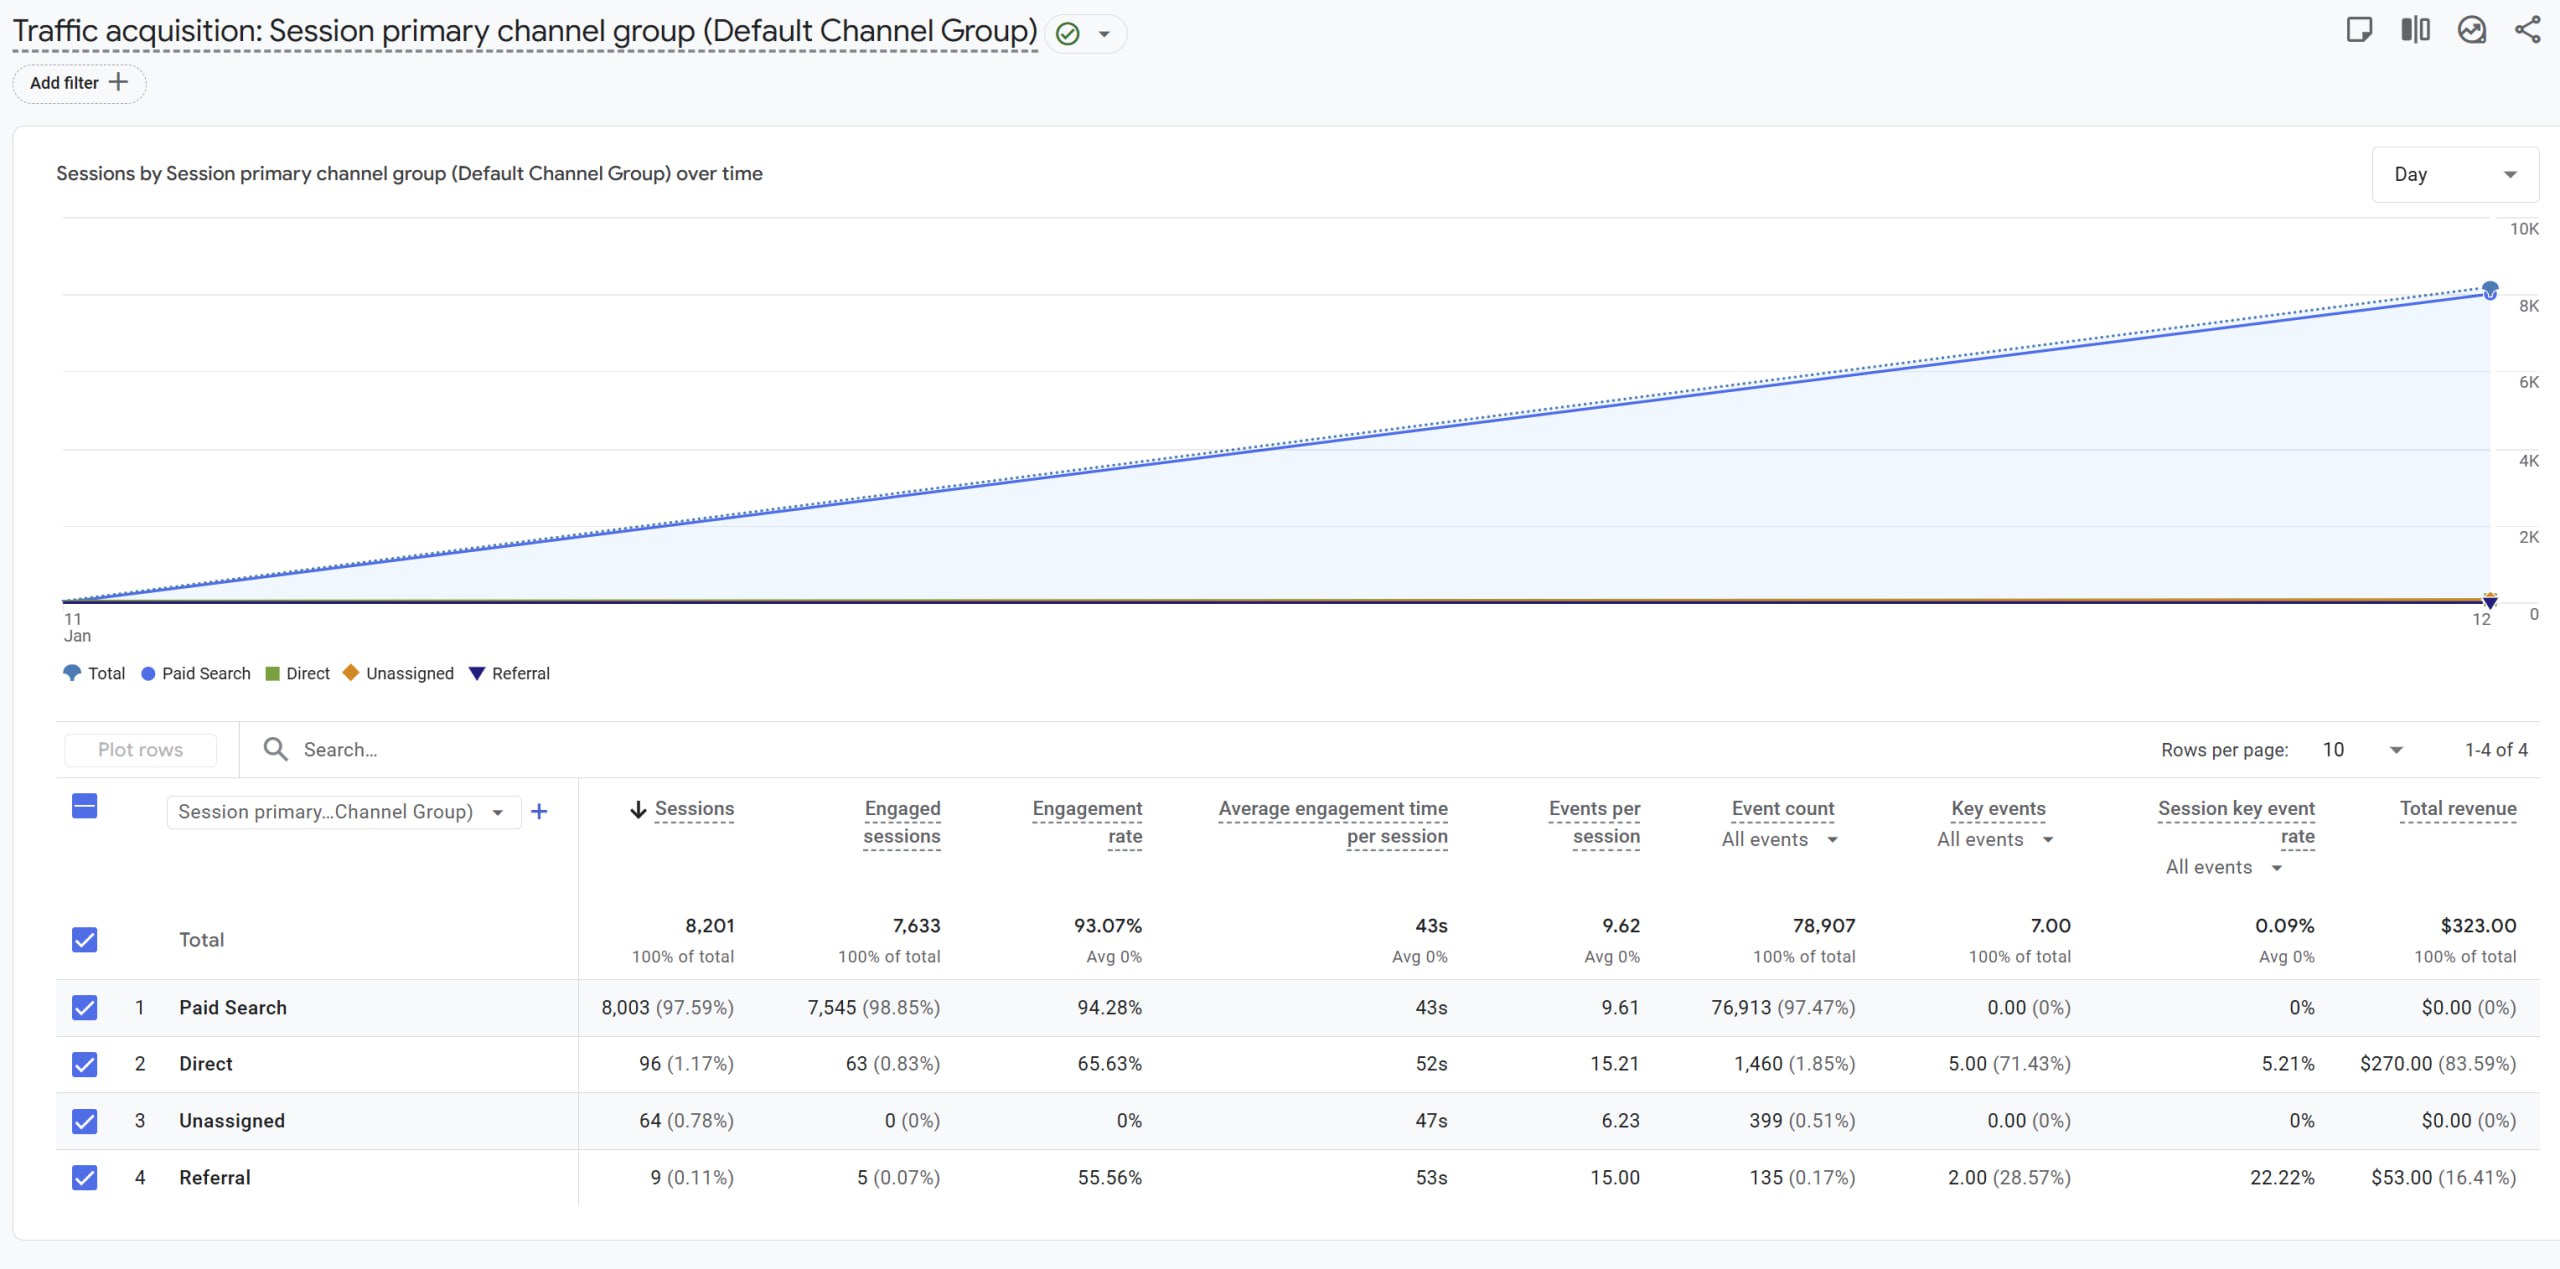
Task: Click the plus icon to add dimension
Action: 539,811
